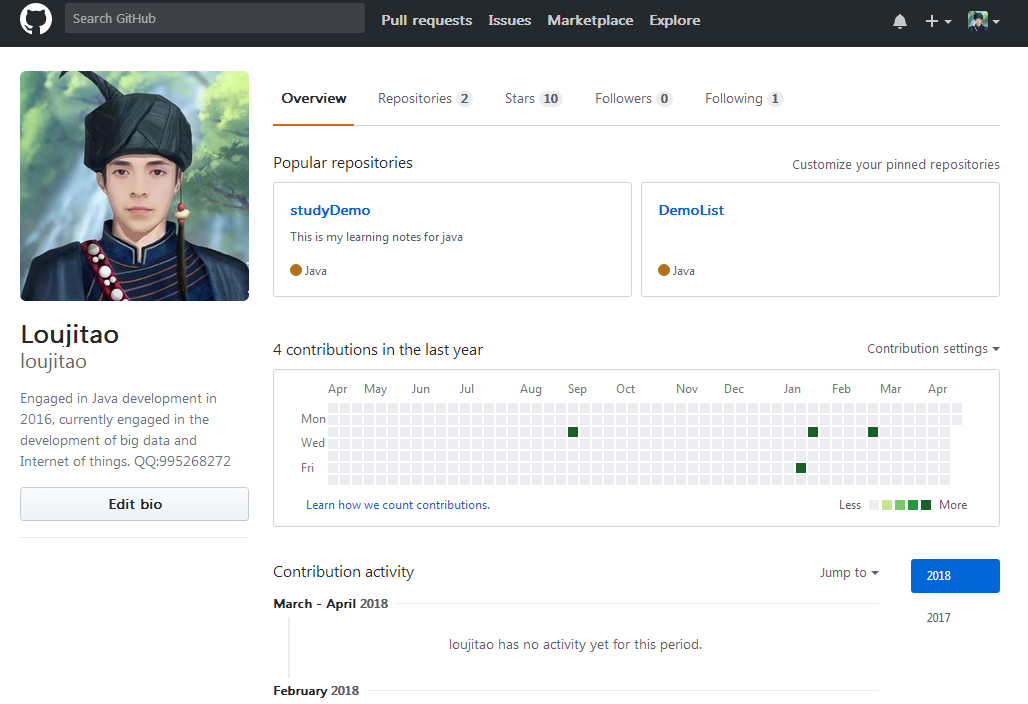Image resolution: width=1028 pixels, height=704 pixels.
Task: Click the Edit bio button
Action: [x=134, y=504]
